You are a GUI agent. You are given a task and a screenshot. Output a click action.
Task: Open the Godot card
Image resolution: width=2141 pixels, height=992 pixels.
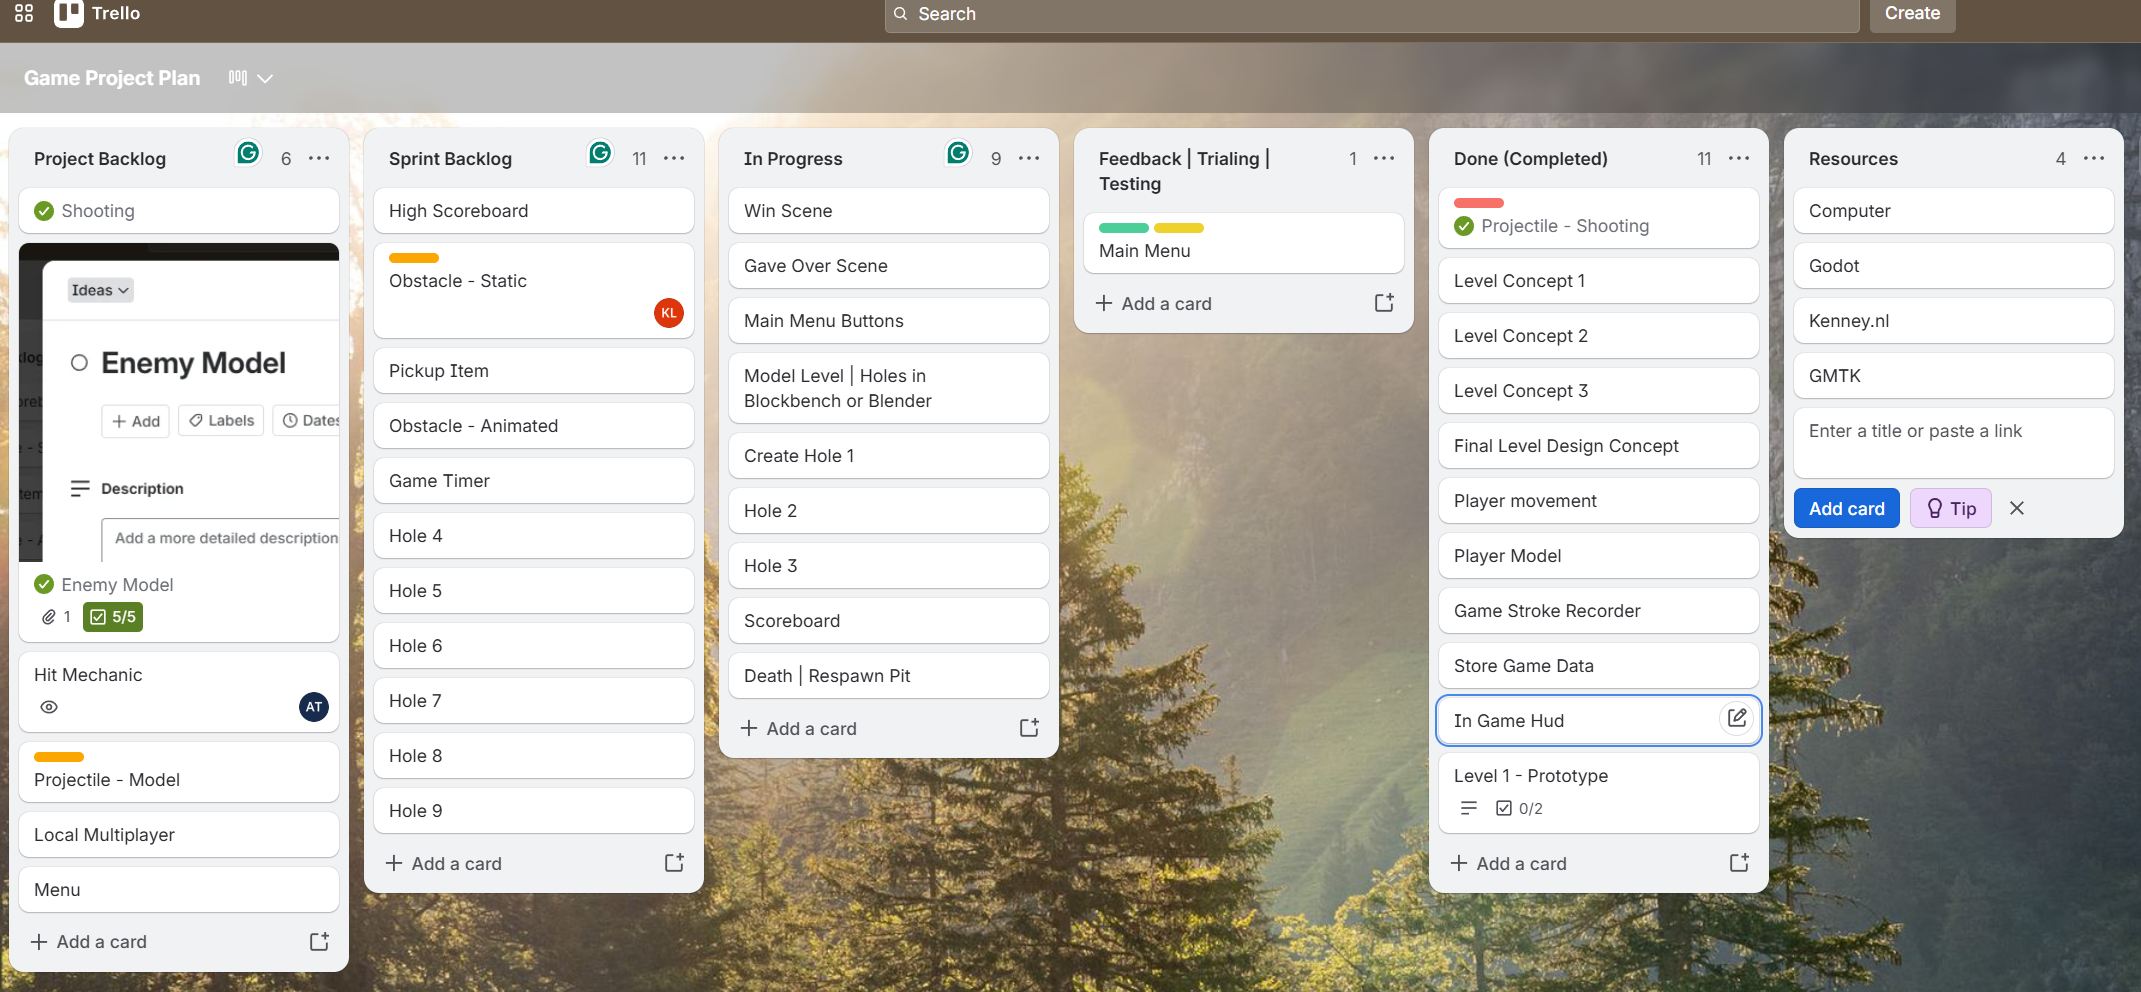click(1954, 266)
